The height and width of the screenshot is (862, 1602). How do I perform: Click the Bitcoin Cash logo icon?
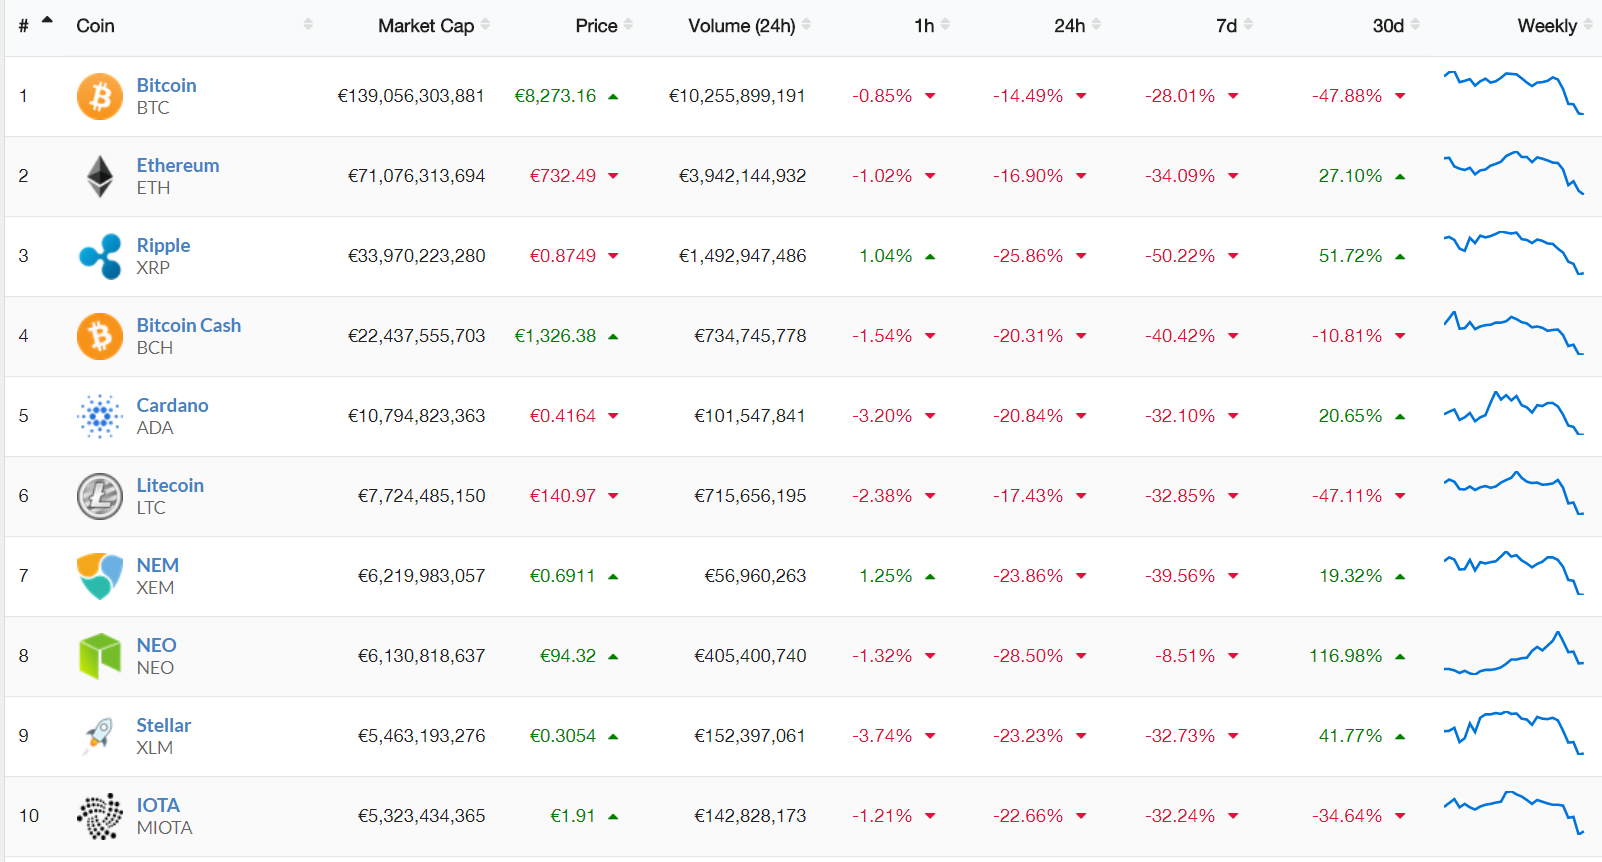[x=100, y=336]
